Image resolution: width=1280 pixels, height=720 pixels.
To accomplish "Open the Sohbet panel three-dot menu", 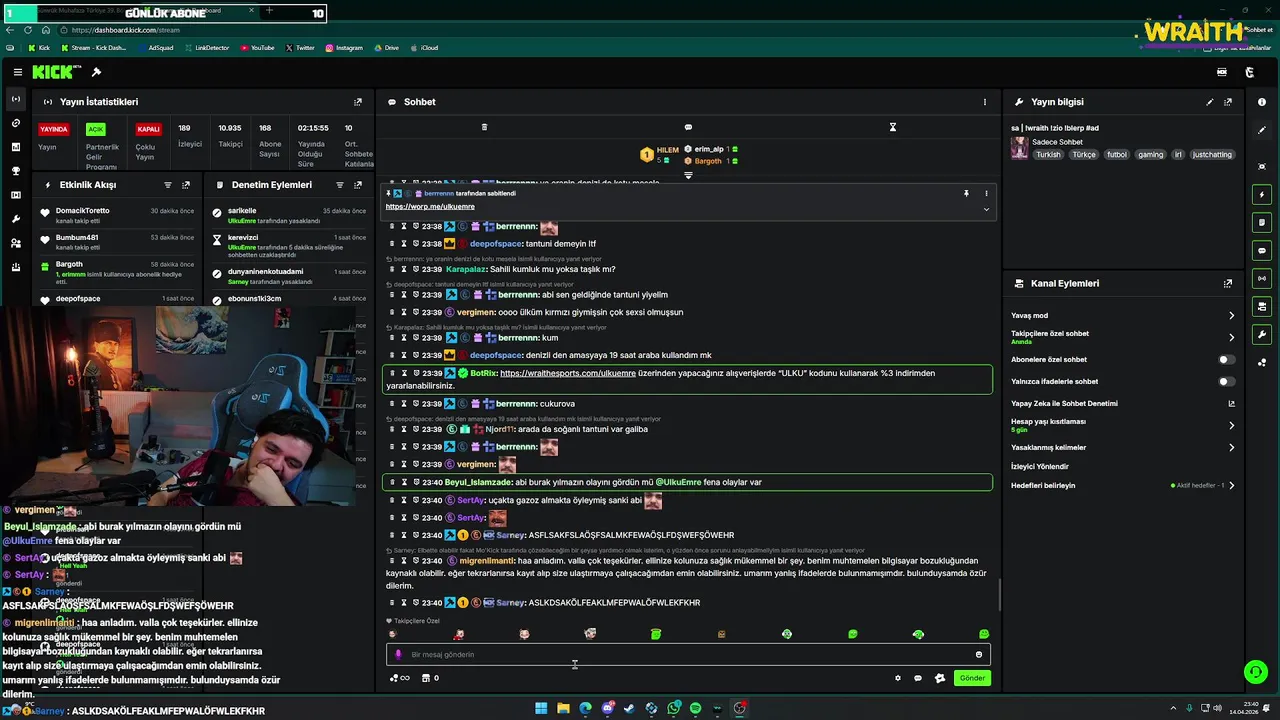I will [984, 102].
